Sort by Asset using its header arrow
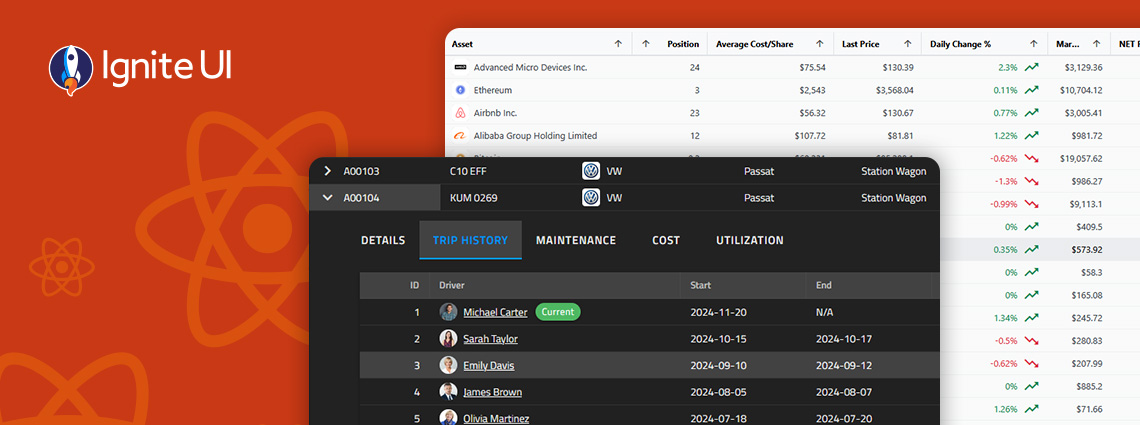 pos(618,44)
